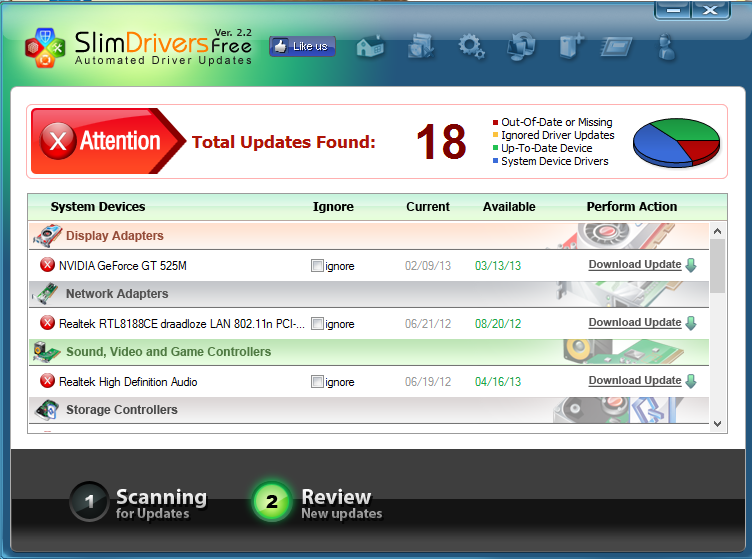
Task: Click the Network Adapters category icon
Action: coord(47,293)
